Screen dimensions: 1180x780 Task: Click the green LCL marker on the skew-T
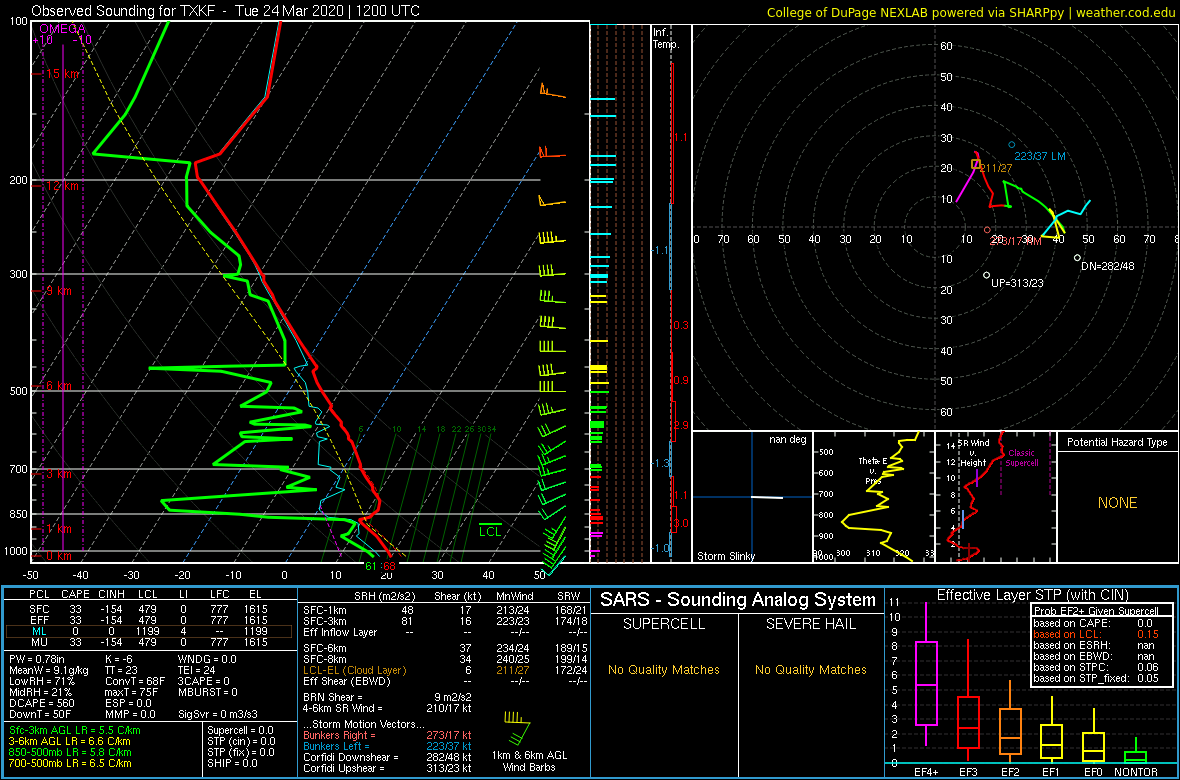pyautogui.click(x=491, y=530)
